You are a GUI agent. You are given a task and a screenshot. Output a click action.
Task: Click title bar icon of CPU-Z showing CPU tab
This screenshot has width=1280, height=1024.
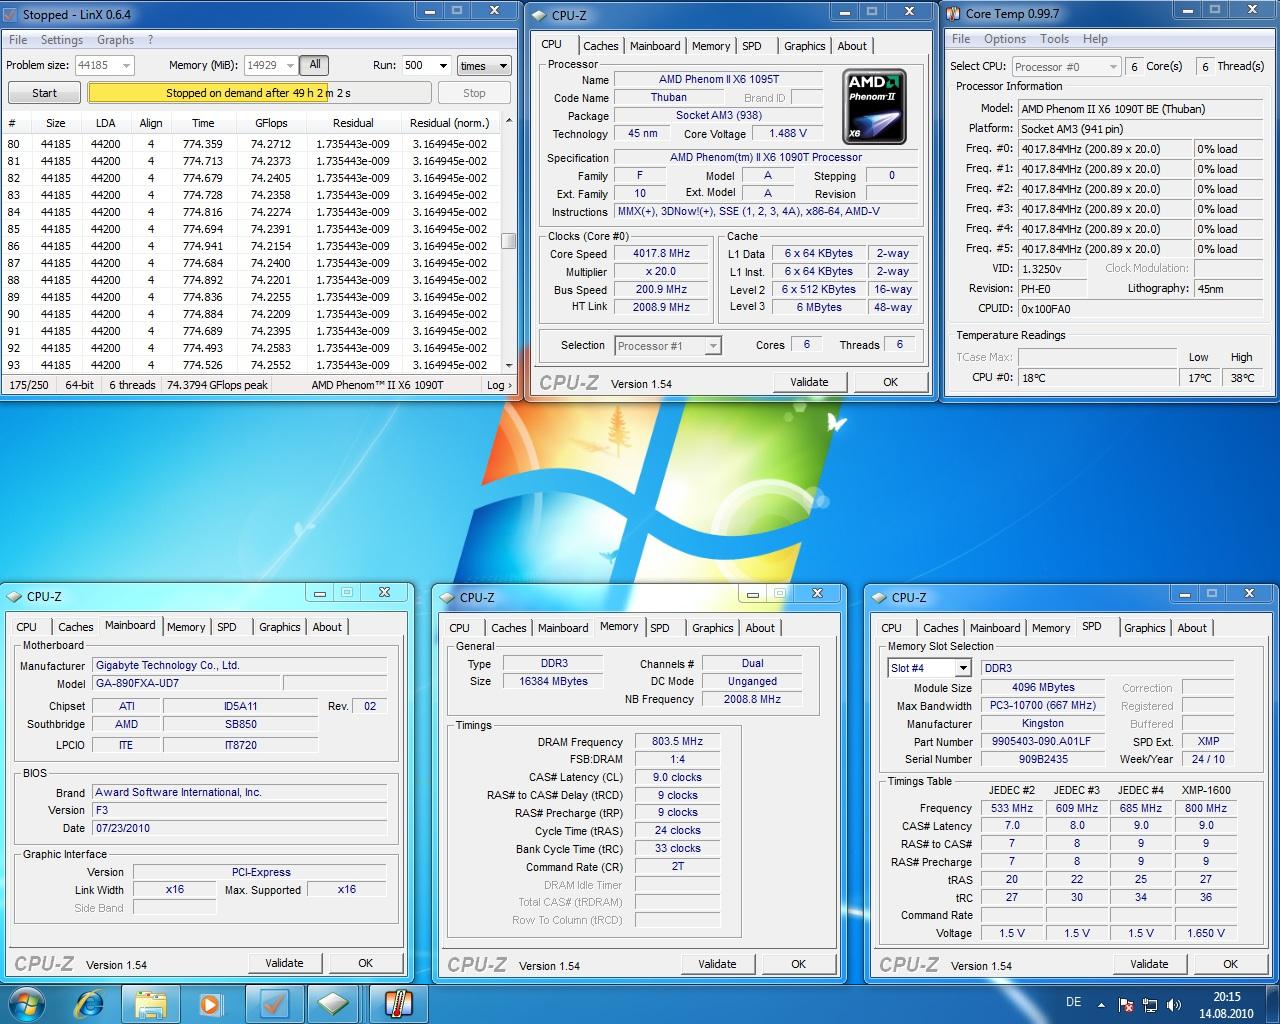pos(540,15)
